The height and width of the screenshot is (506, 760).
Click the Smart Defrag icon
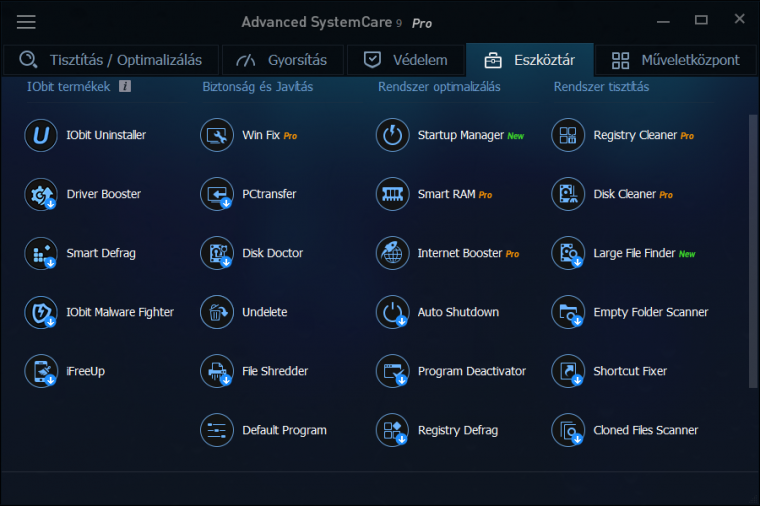click(x=41, y=253)
